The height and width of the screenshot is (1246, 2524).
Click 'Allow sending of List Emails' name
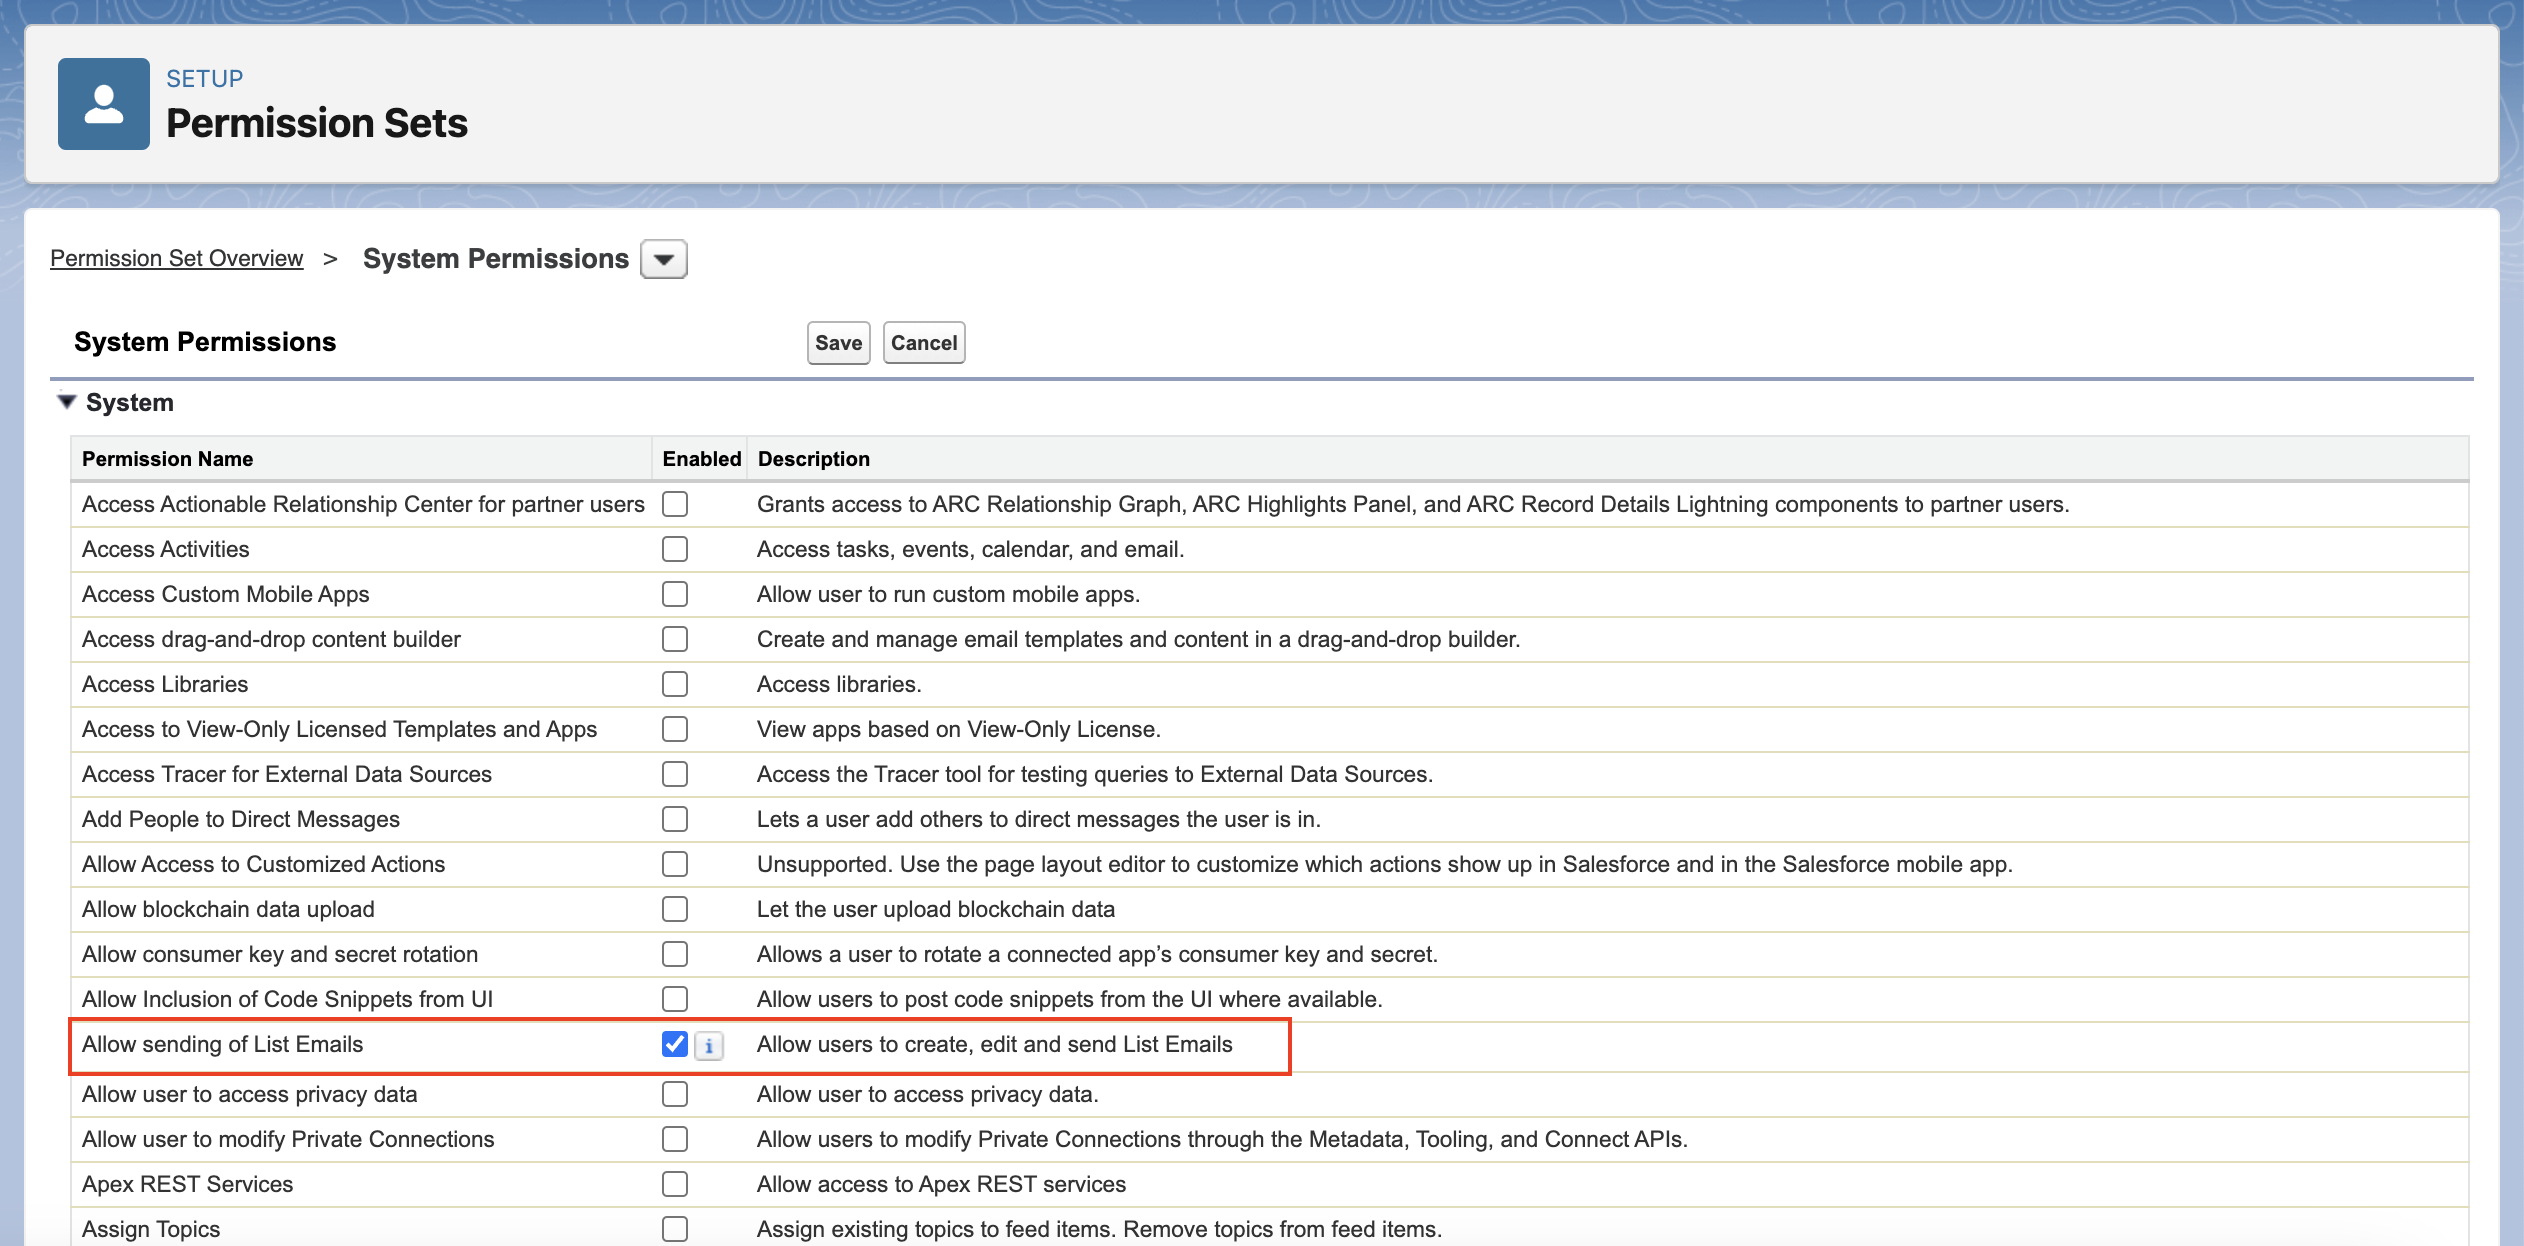pos(222,1044)
